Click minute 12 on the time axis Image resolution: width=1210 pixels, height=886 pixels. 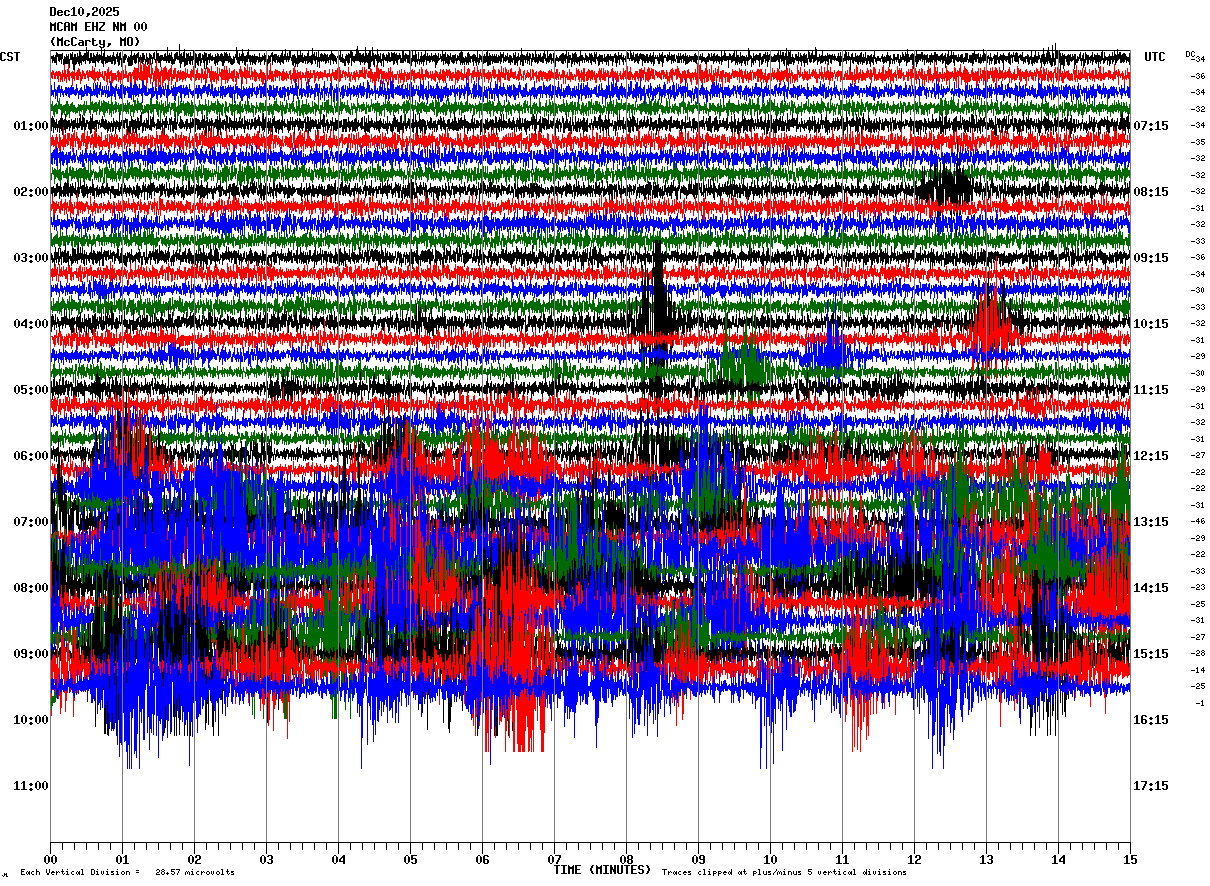914,859
